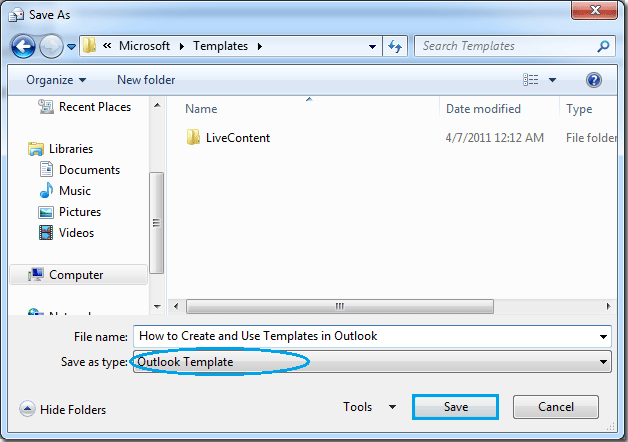Click the LiveContent folder icon
Viewport: 628px width, 442px height.
click(x=193, y=137)
